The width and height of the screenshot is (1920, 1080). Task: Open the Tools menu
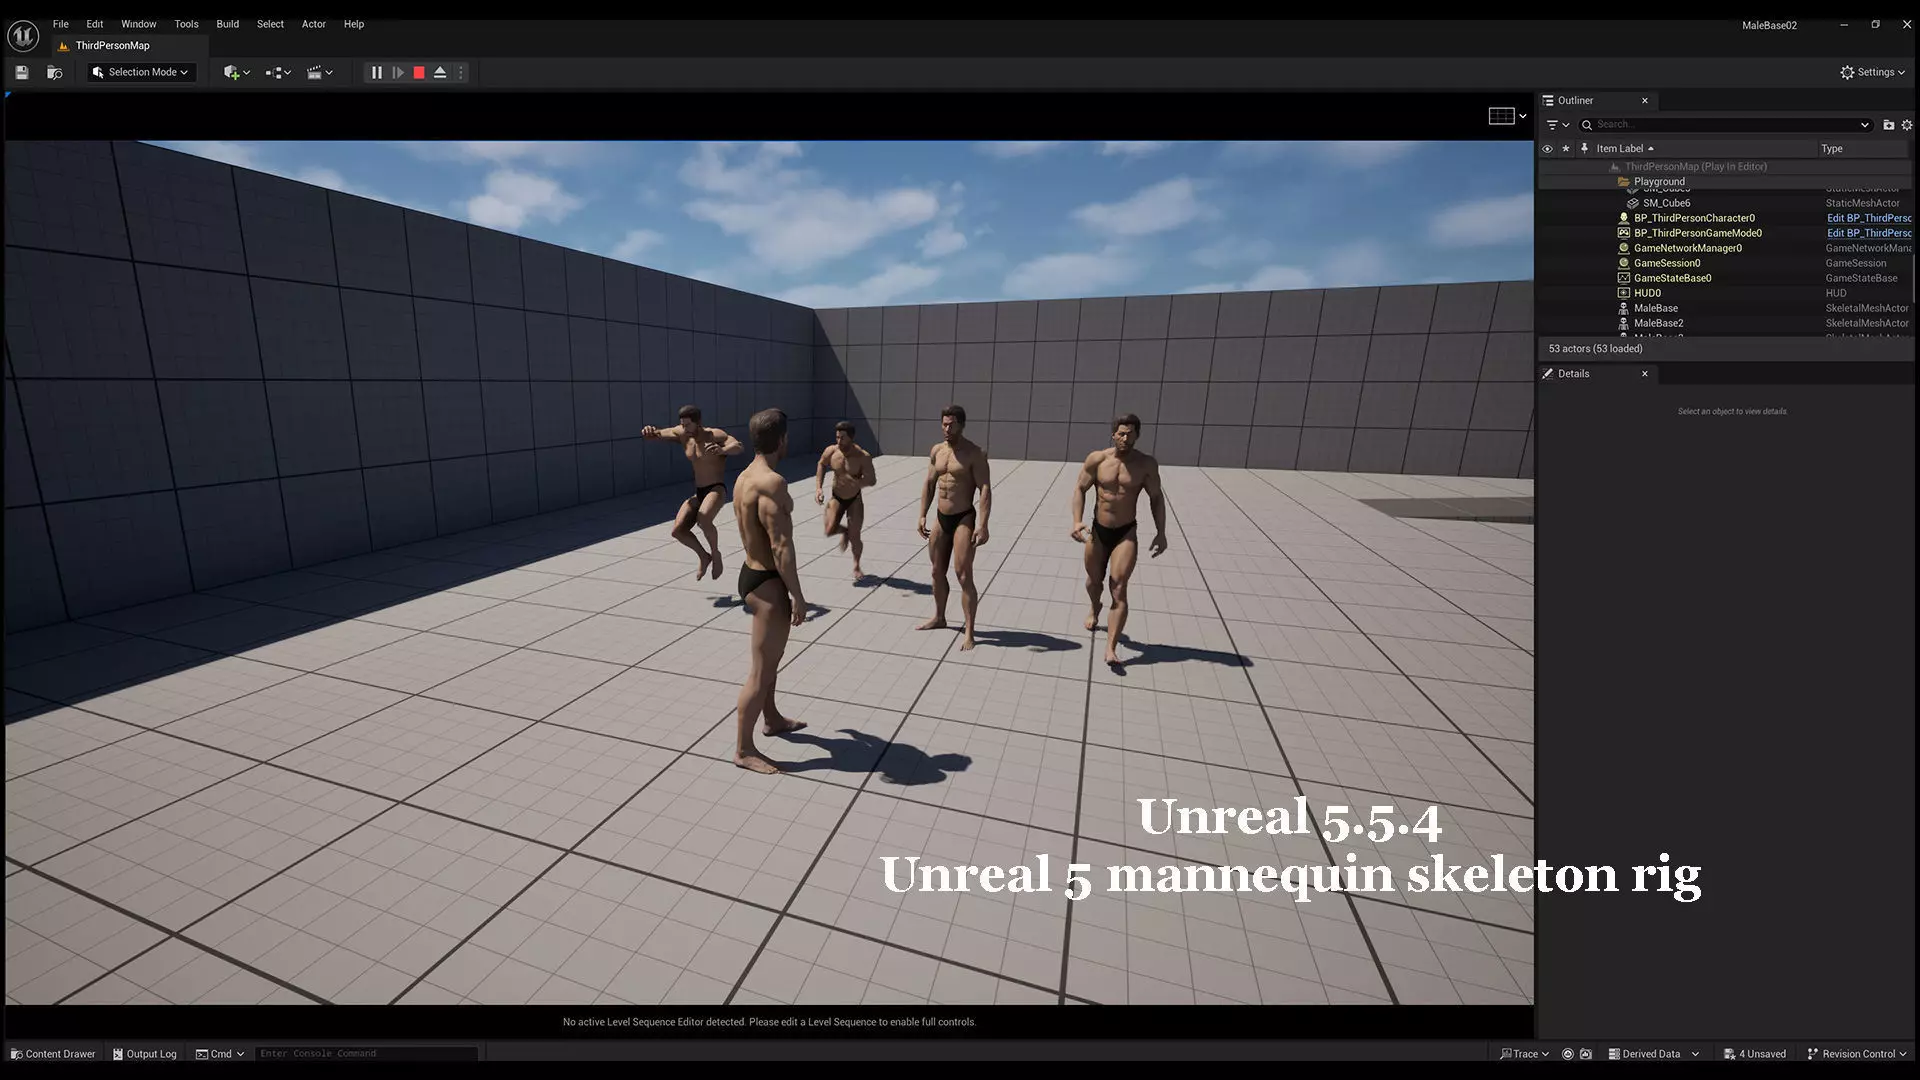[186, 24]
